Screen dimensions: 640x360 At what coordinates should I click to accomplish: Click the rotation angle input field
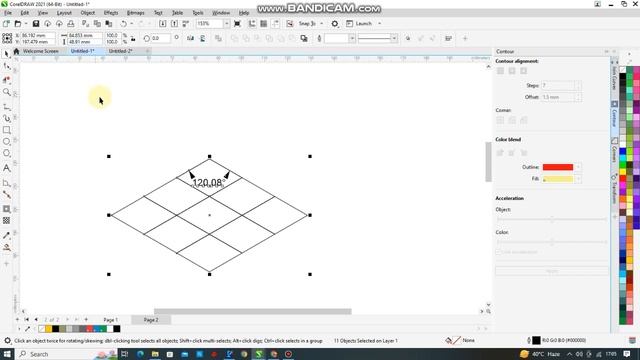160,38
